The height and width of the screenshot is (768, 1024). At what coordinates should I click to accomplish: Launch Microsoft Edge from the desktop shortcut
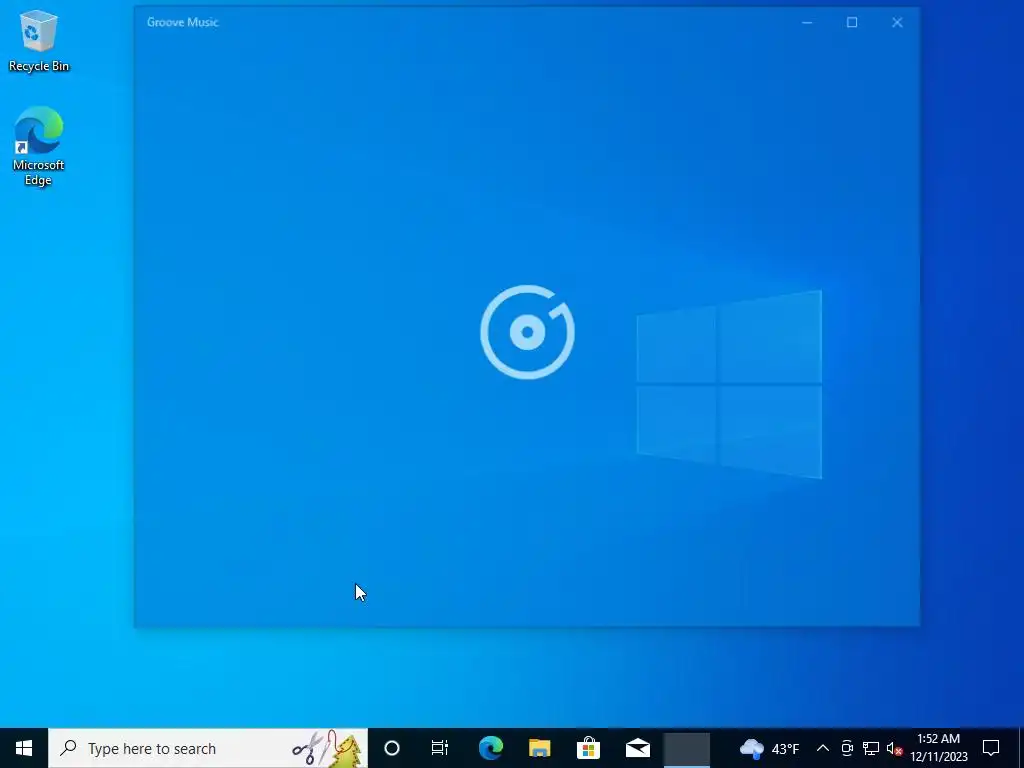point(39,146)
